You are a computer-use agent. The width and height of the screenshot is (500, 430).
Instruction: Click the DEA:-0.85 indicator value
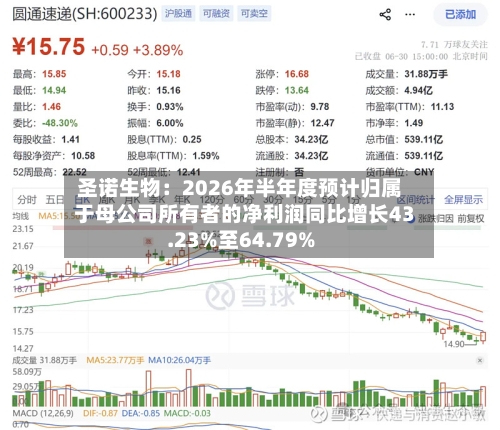click(141, 413)
